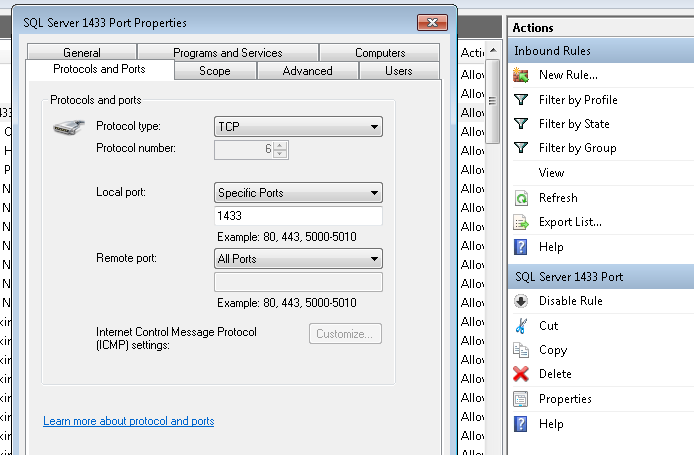Screen dimensions: 694x455
Task: Choose Copy in the Actions pane
Action: [x=553, y=350]
